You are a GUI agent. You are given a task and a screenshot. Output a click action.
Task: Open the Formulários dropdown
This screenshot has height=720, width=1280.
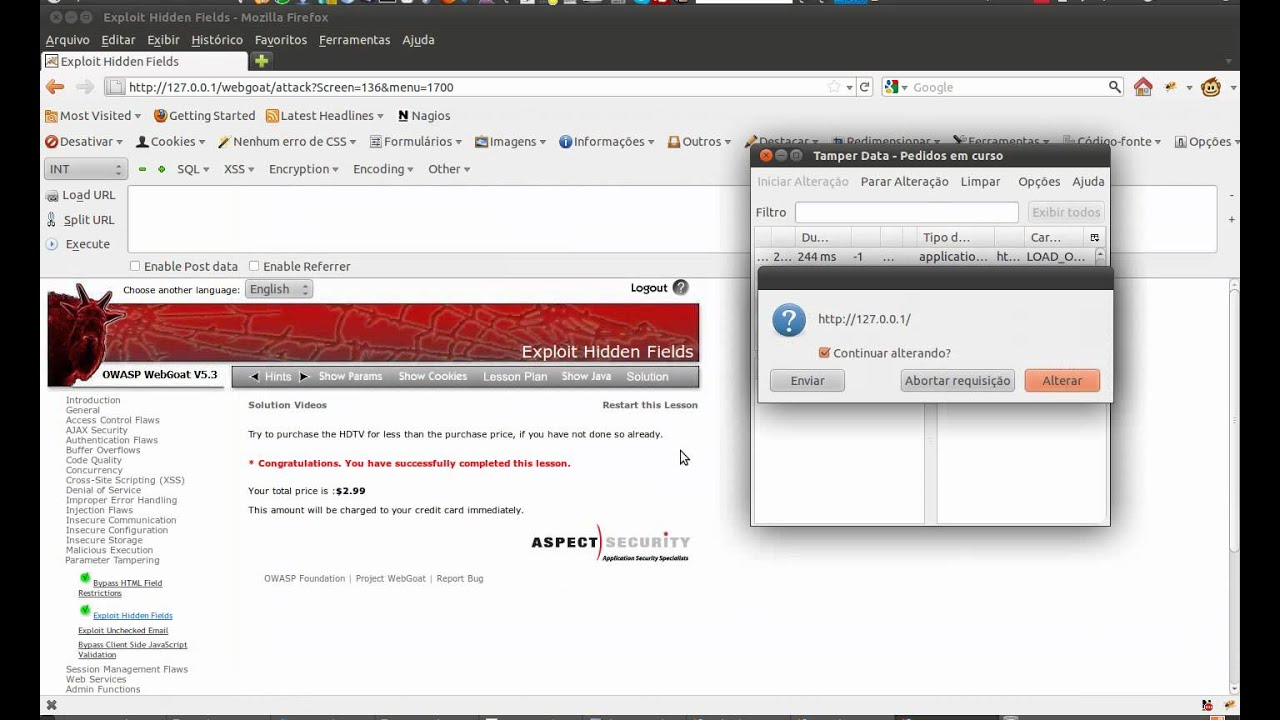pyautogui.click(x=416, y=142)
